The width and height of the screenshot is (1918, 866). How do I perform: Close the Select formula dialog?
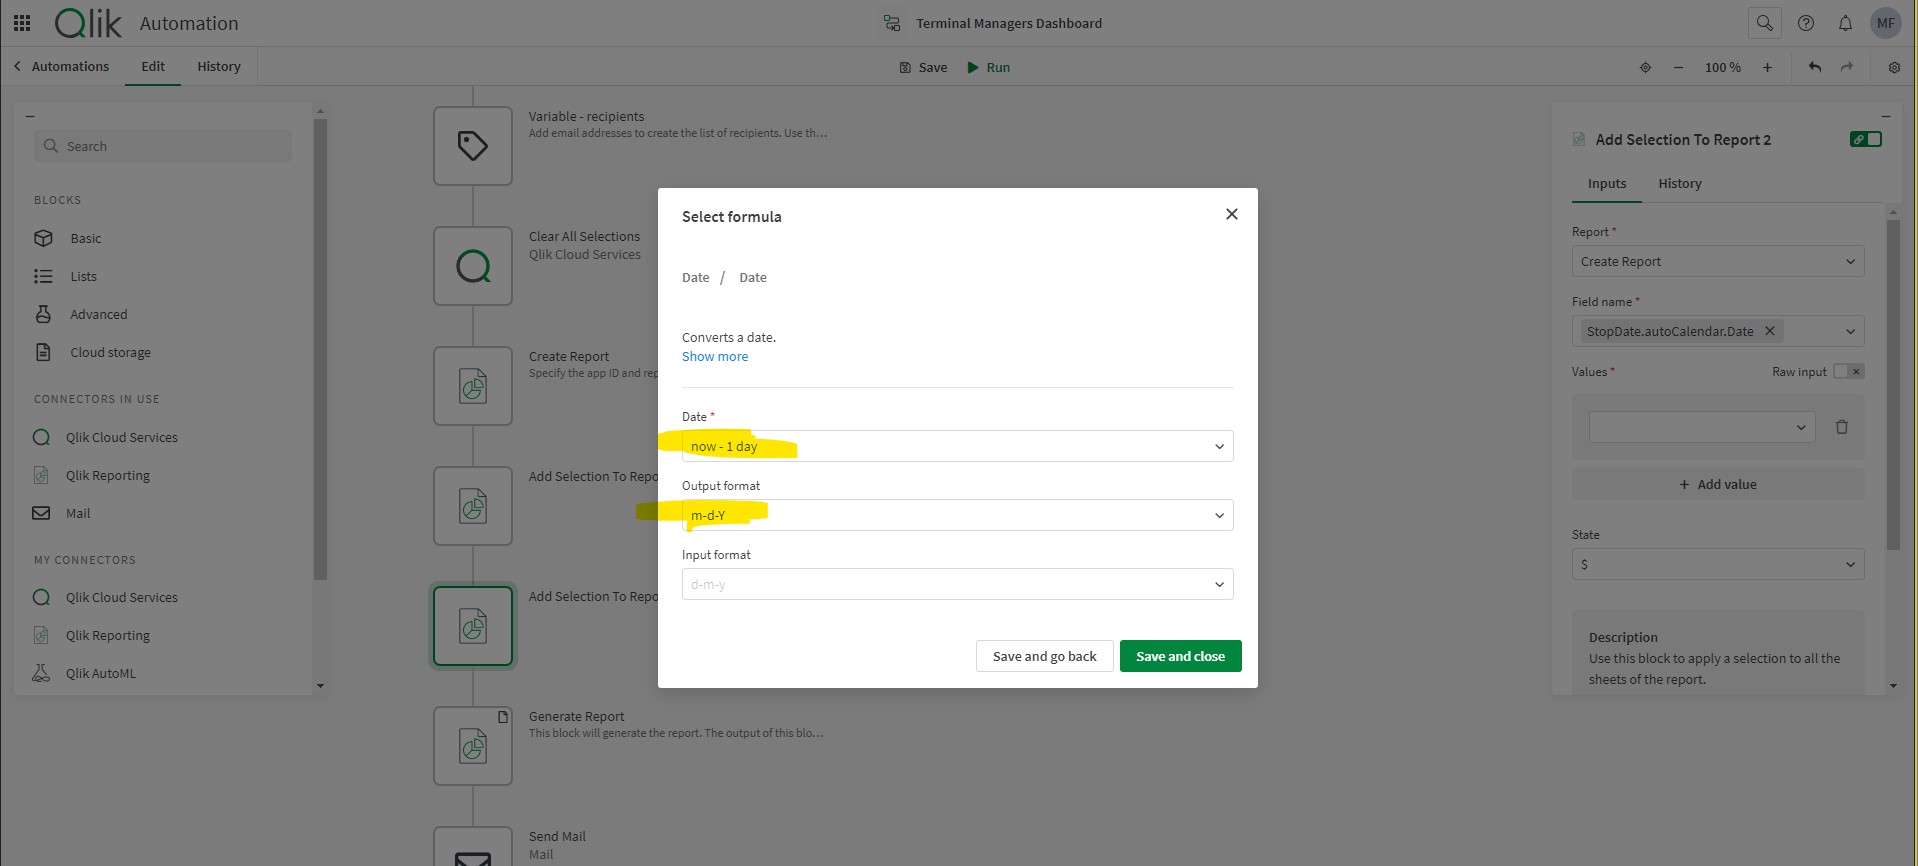coord(1232,214)
